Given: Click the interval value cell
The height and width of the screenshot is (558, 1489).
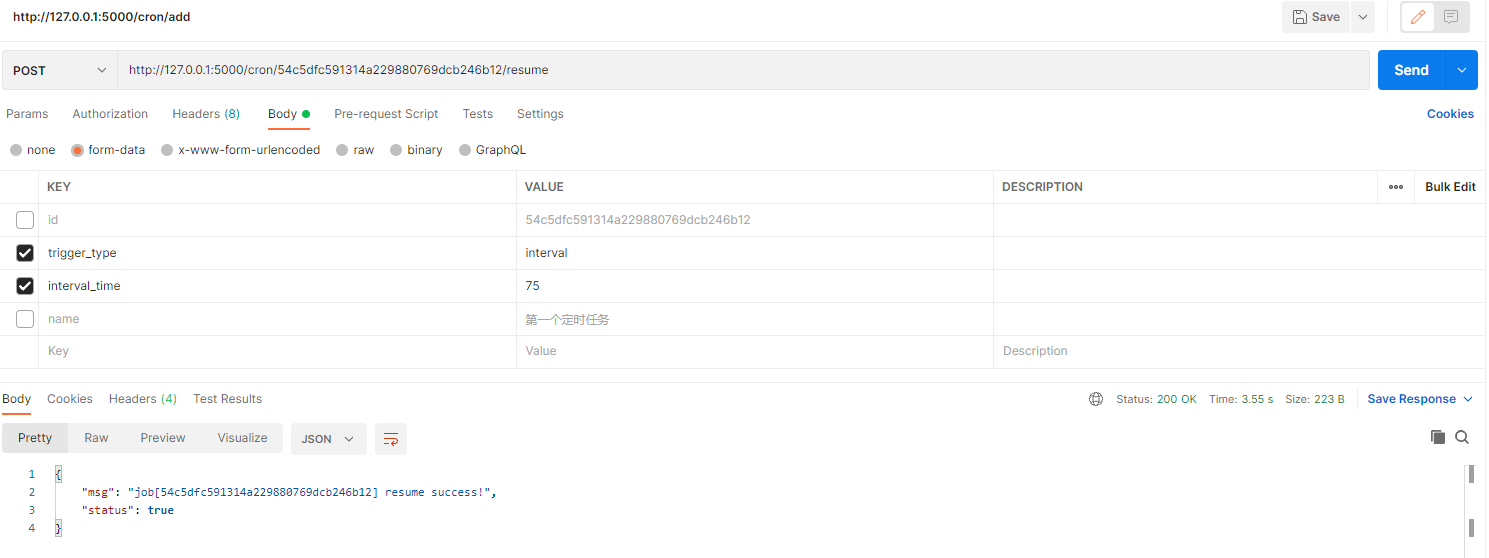Looking at the screenshot, I should tap(755, 253).
